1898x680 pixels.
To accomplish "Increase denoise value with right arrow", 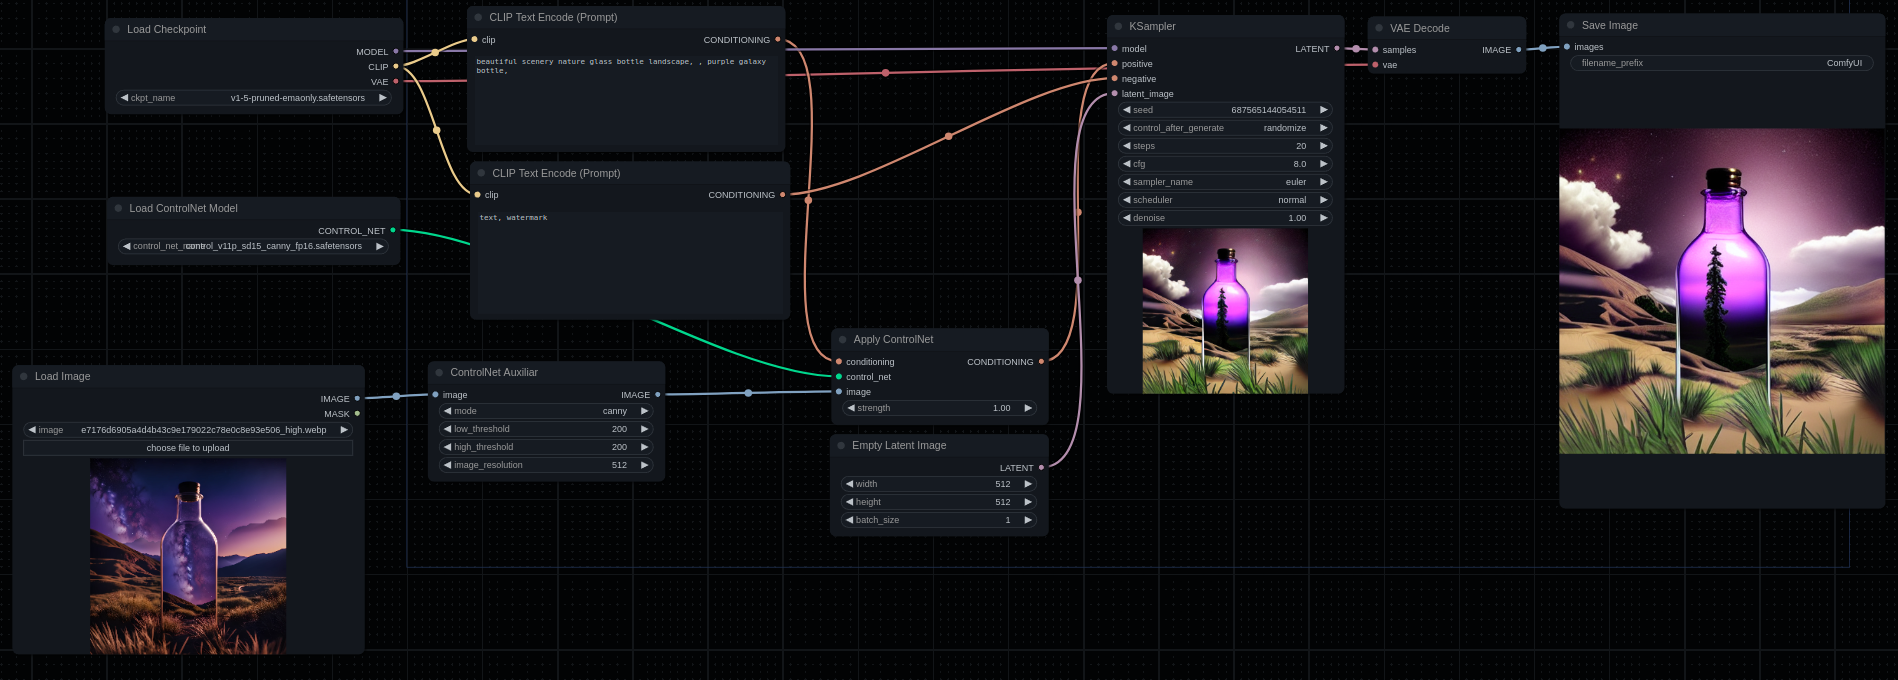I will [1324, 218].
